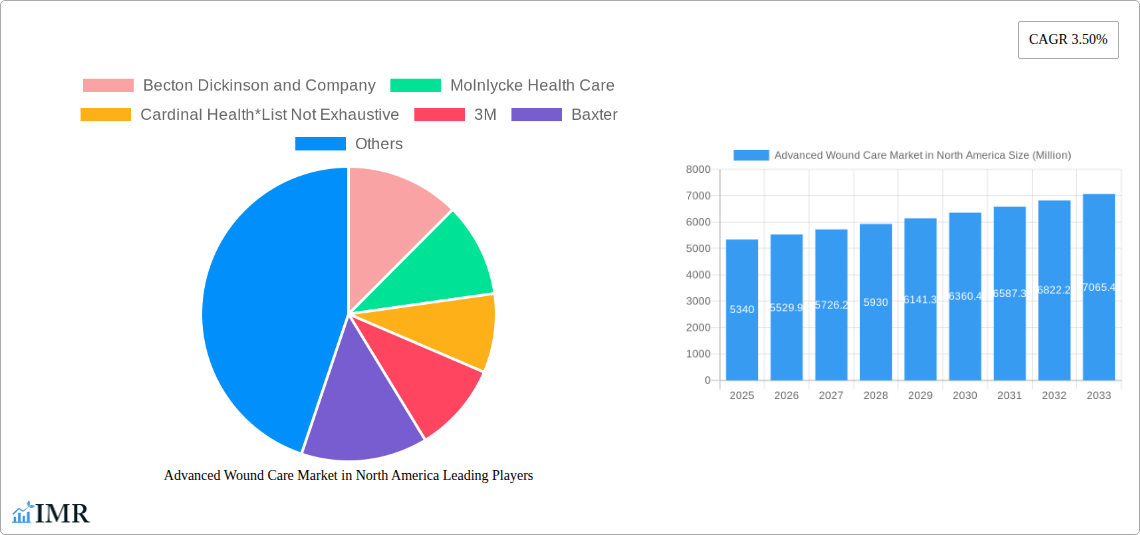1140x535 pixels.
Task: Click the 1000 y-axis label
Action: 698,354
